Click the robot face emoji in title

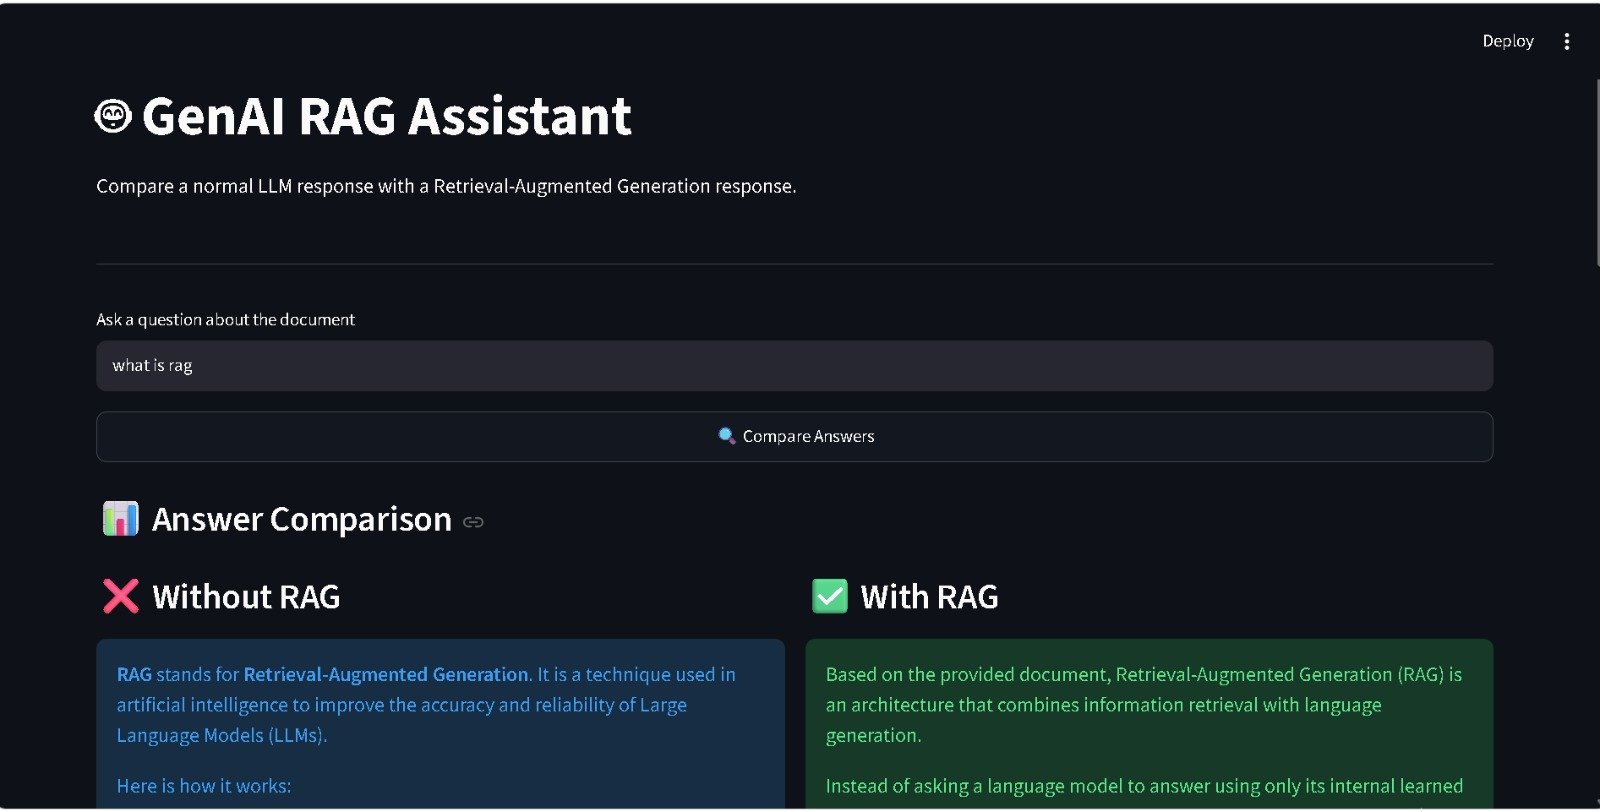[x=113, y=116]
